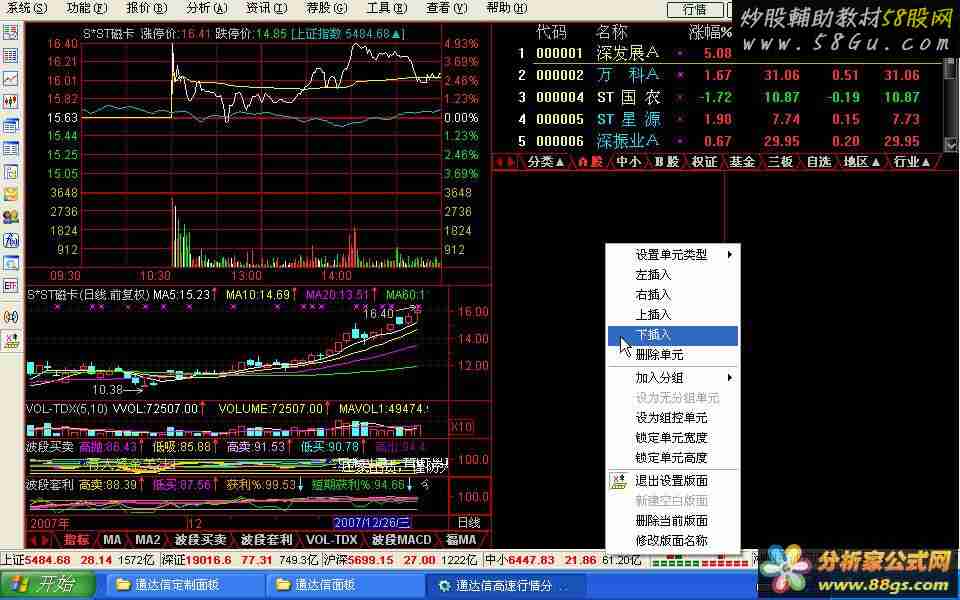
Task: Select 下插入 in the context menu
Action: pyautogui.click(x=672, y=335)
